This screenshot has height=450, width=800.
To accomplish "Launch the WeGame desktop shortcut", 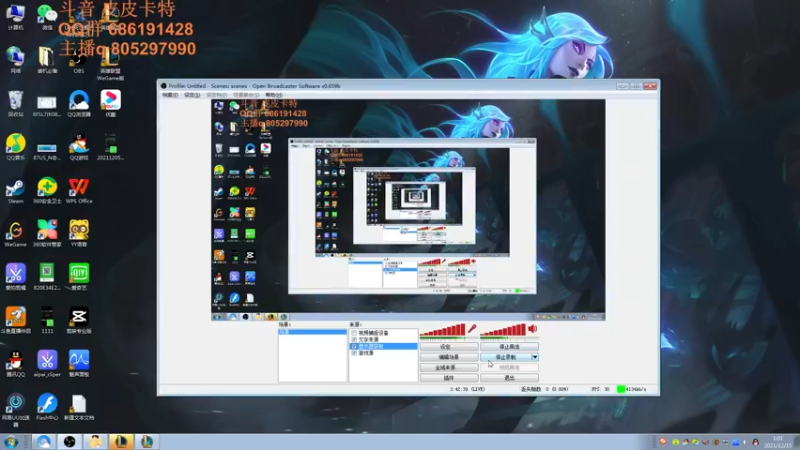I will (15, 234).
